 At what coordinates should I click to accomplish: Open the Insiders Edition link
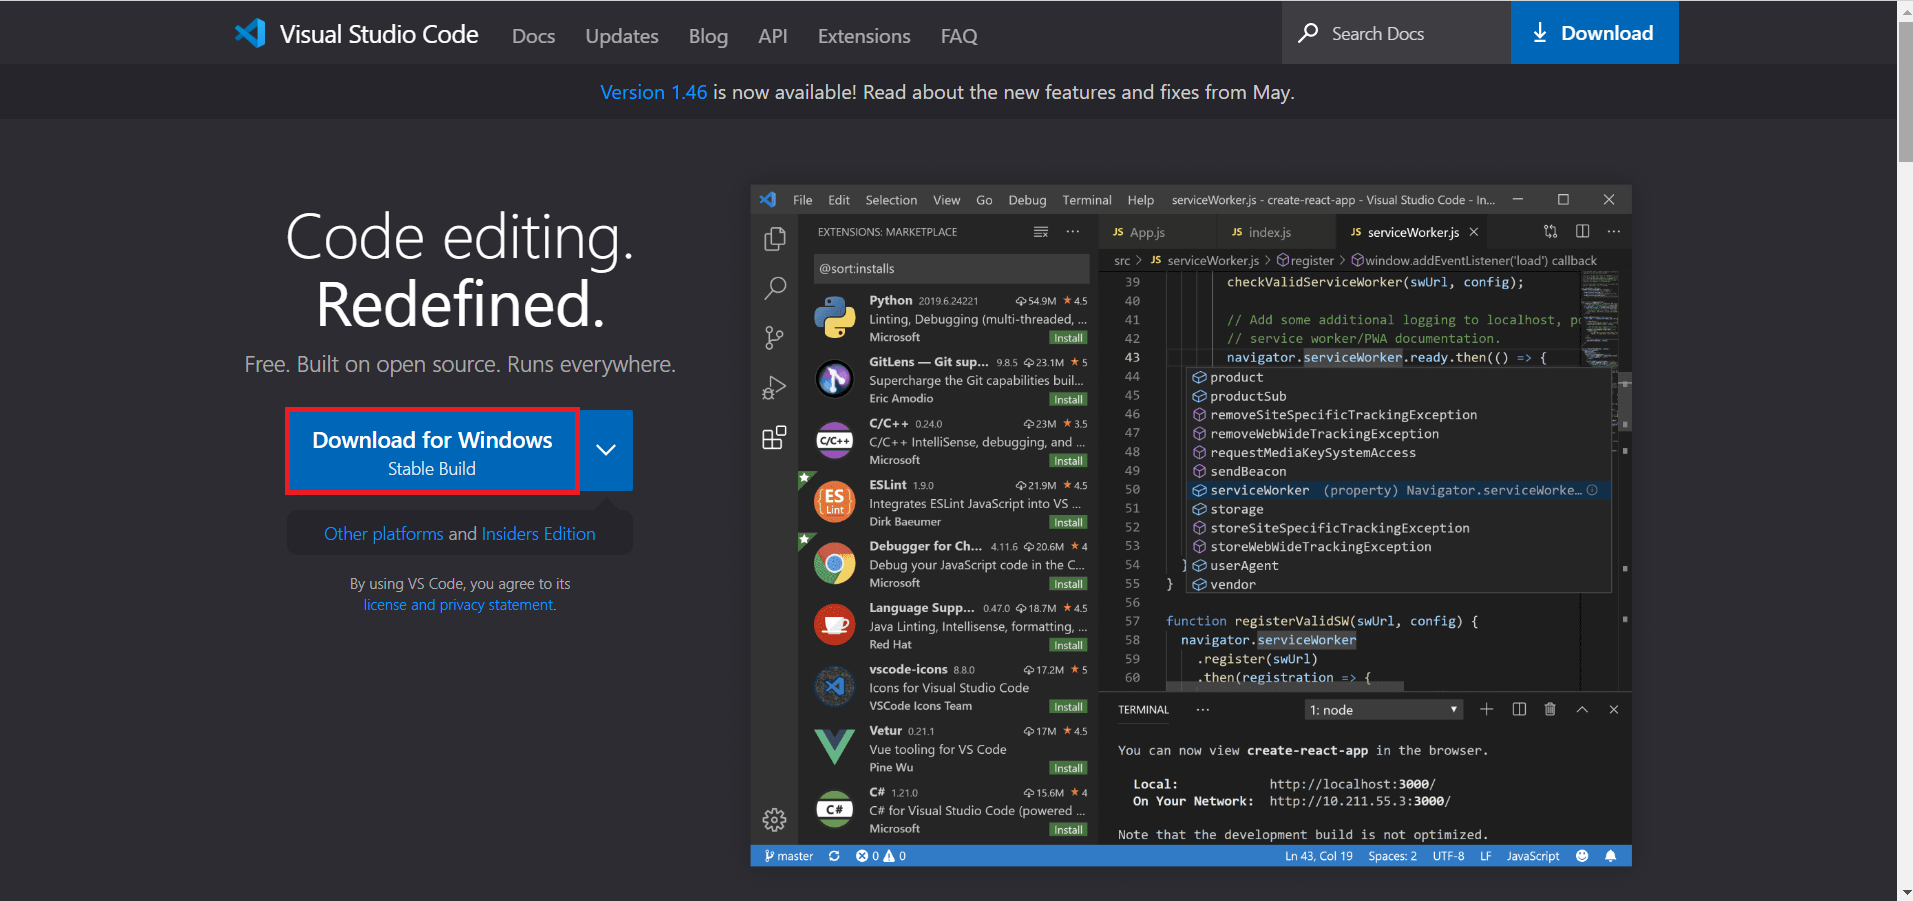click(538, 534)
